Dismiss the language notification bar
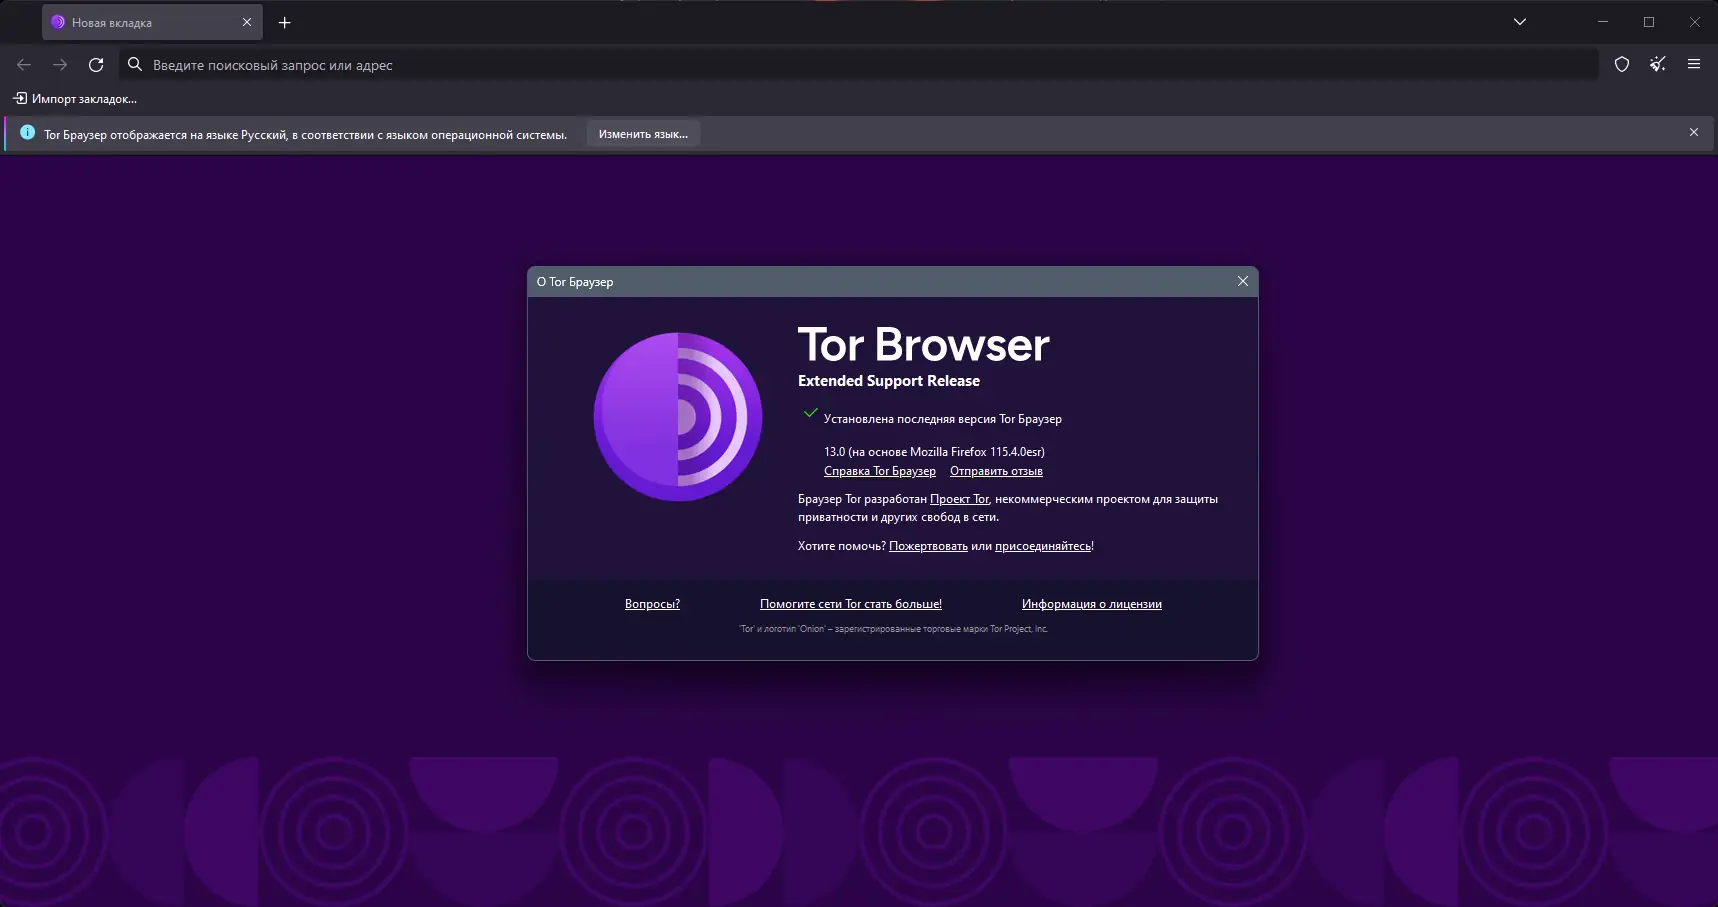 (x=1694, y=133)
